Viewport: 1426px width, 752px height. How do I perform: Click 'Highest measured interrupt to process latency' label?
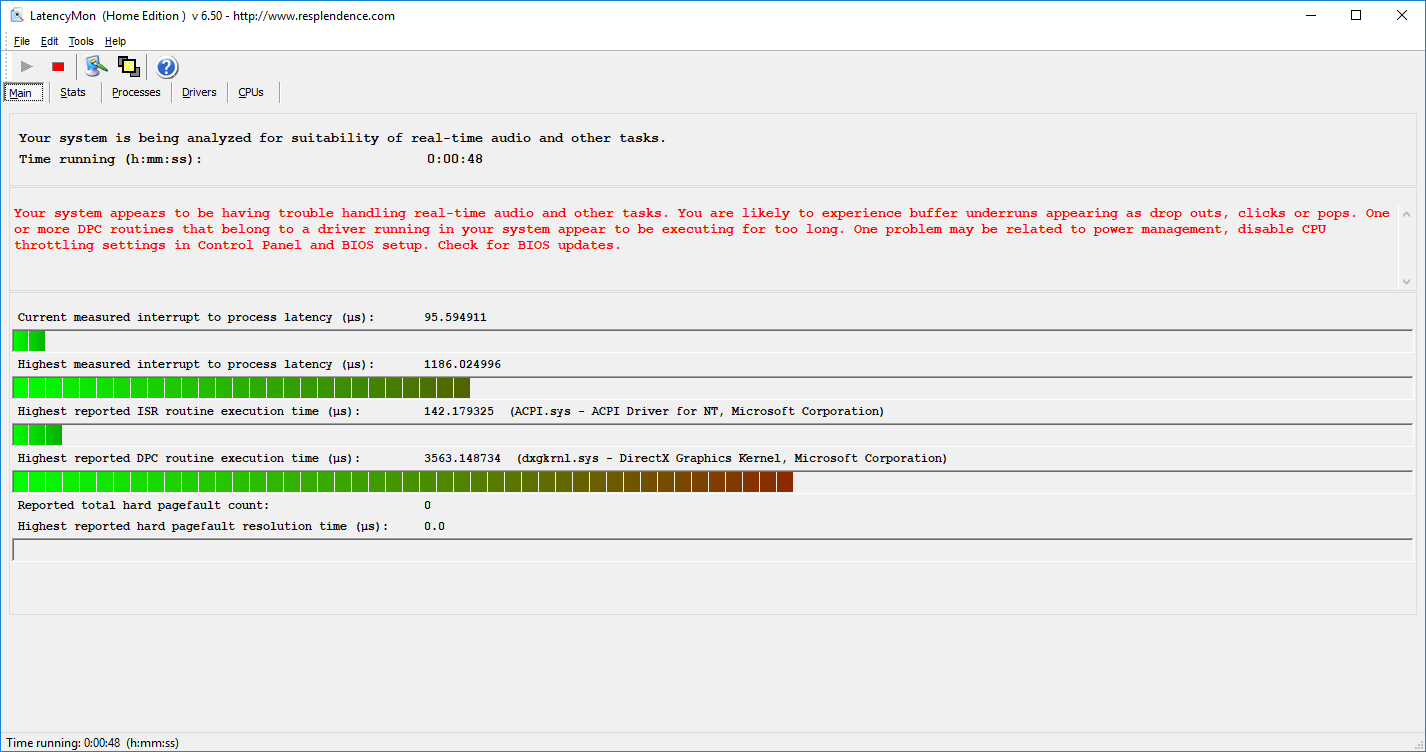point(196,364)
